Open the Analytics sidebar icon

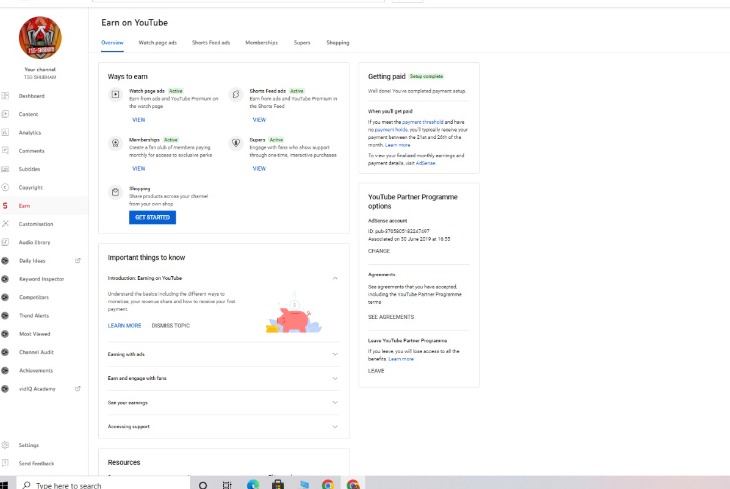click(x=5, y=132)
